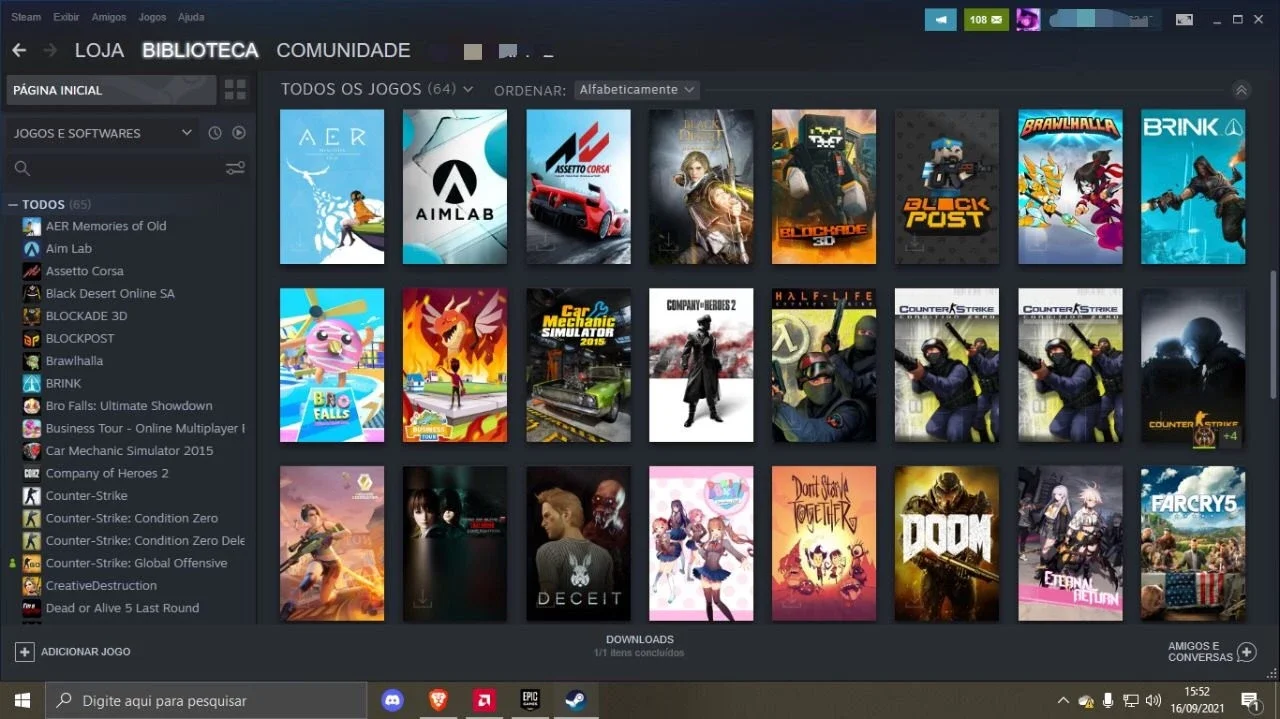This screenshot has height=719, width=1280.
Task: Select Dead or Alive 5 Last Round
Action: 122,608
